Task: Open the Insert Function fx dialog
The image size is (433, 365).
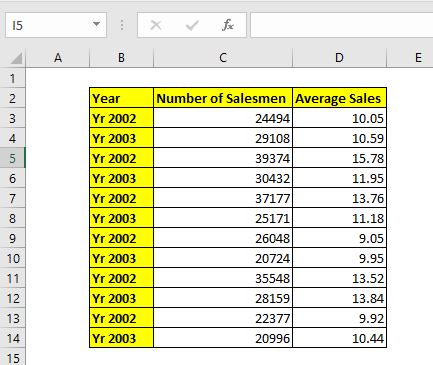Action: pyautogui.click(x=228, y=25)
